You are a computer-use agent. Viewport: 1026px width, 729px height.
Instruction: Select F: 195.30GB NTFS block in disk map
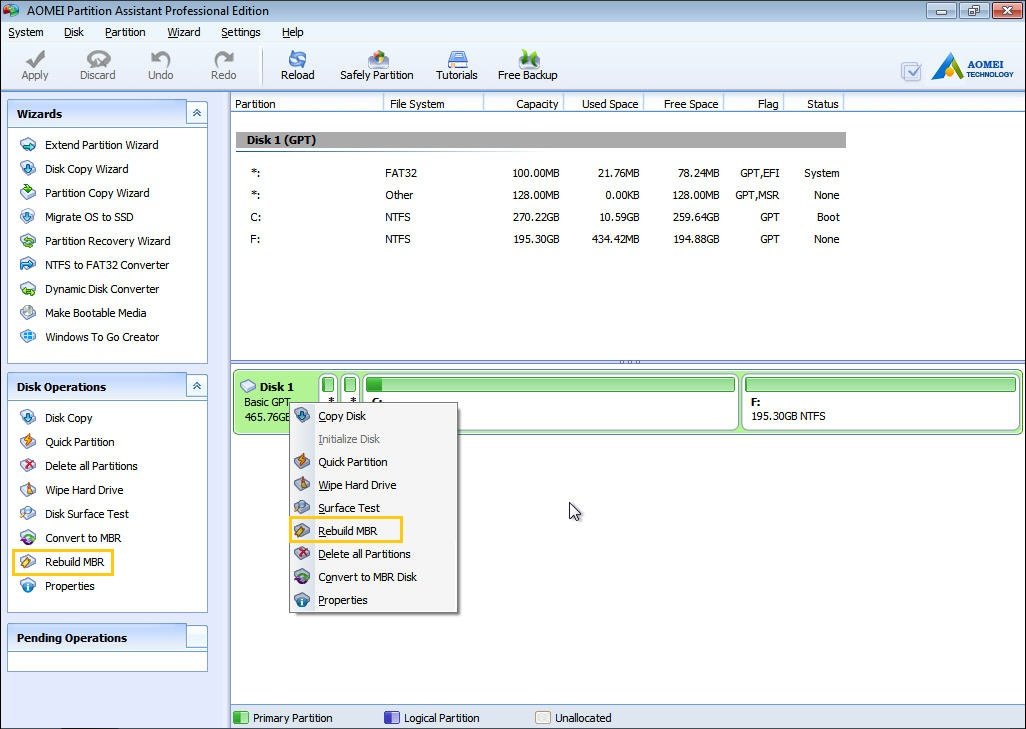pyautogui.click(x=880, y=402)
